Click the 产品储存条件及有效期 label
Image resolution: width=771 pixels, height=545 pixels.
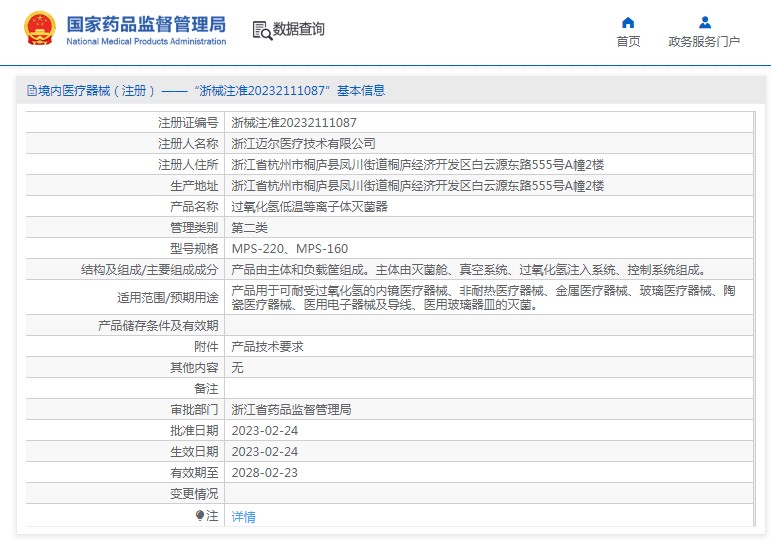point(158,326)
